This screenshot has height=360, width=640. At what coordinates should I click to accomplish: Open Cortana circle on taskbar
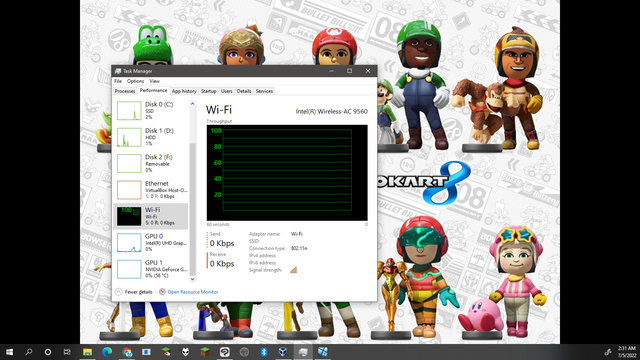pos(48,352)
